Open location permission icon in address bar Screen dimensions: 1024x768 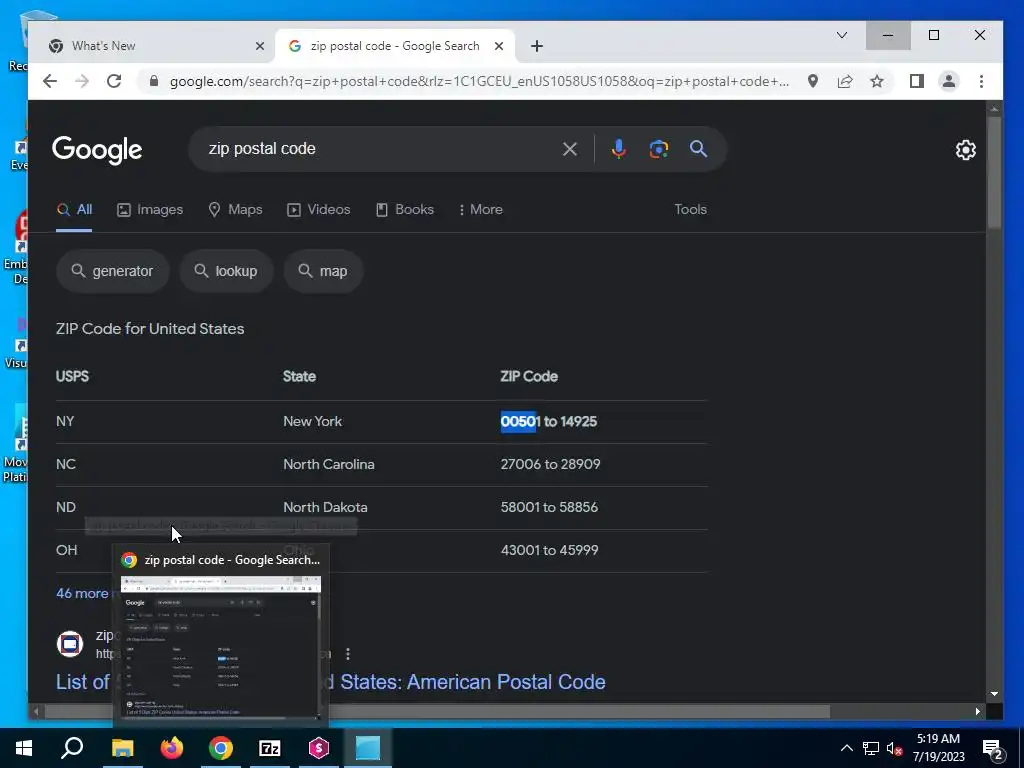(812, 81)
